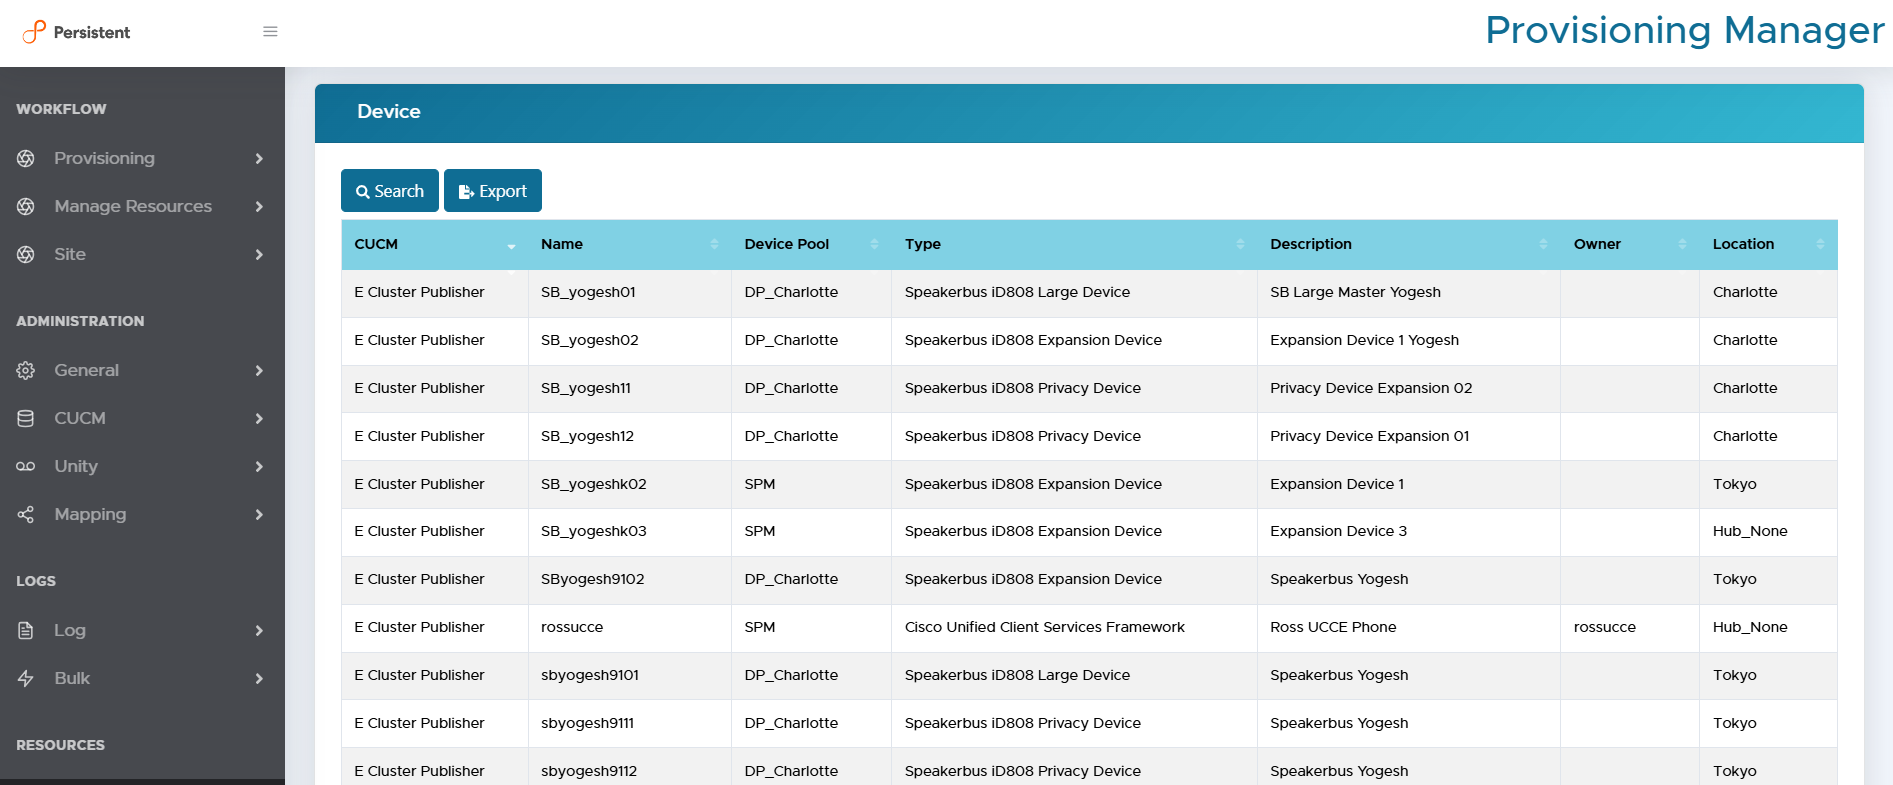Sort by Name column arrows
This screenshot has width=1893, height=785.
click(x=714, y=244)
